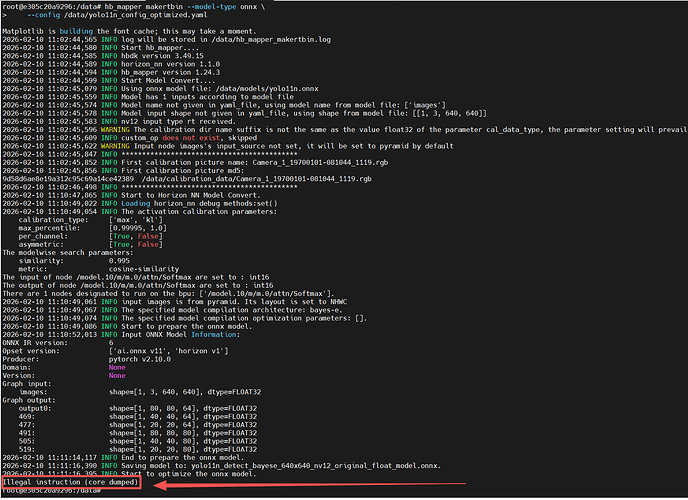The image size is (688, 500).
Task: Click the calibration_type value ['max', 'kl']
Action: tap(136, 220)
